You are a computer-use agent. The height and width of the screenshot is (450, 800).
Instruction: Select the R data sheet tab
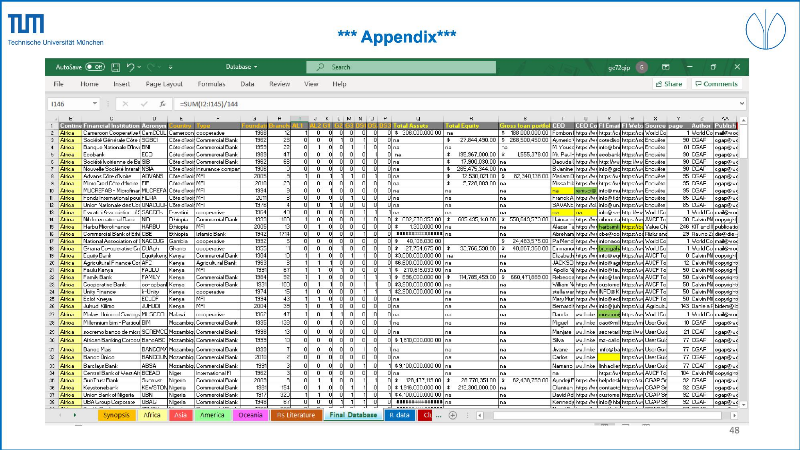[399, 415]
